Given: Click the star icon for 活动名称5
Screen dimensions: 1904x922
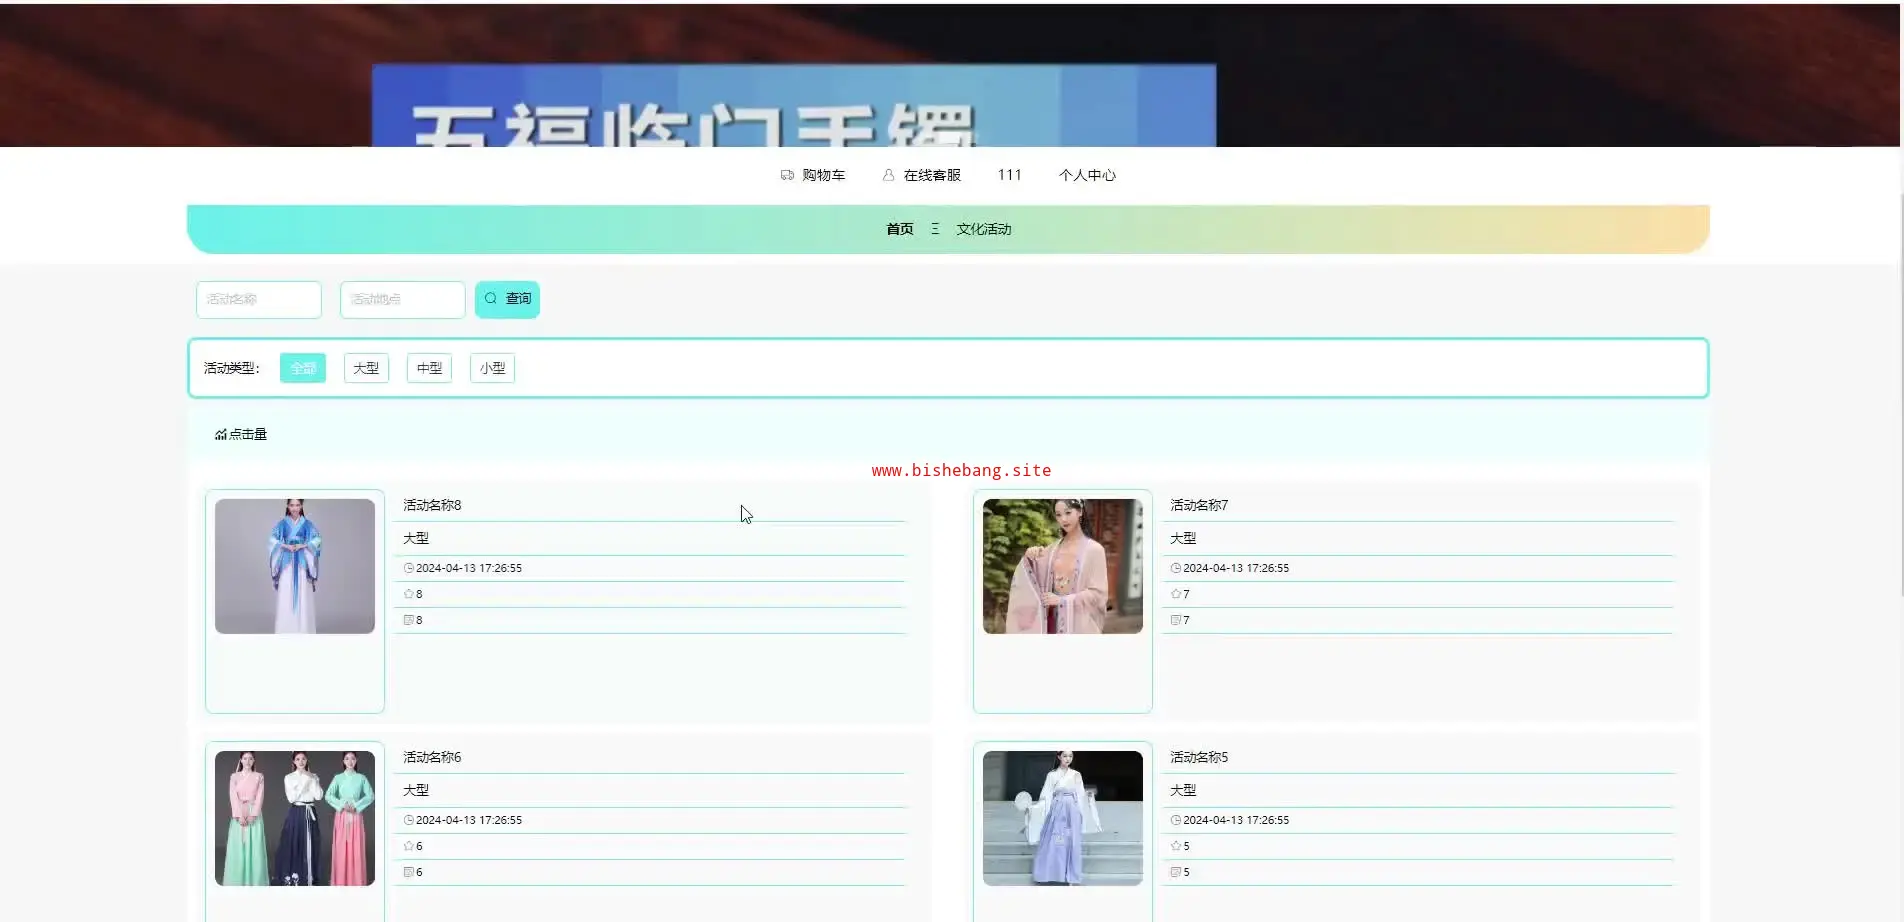Looking at the screenshot, I should click(1176, 846).
